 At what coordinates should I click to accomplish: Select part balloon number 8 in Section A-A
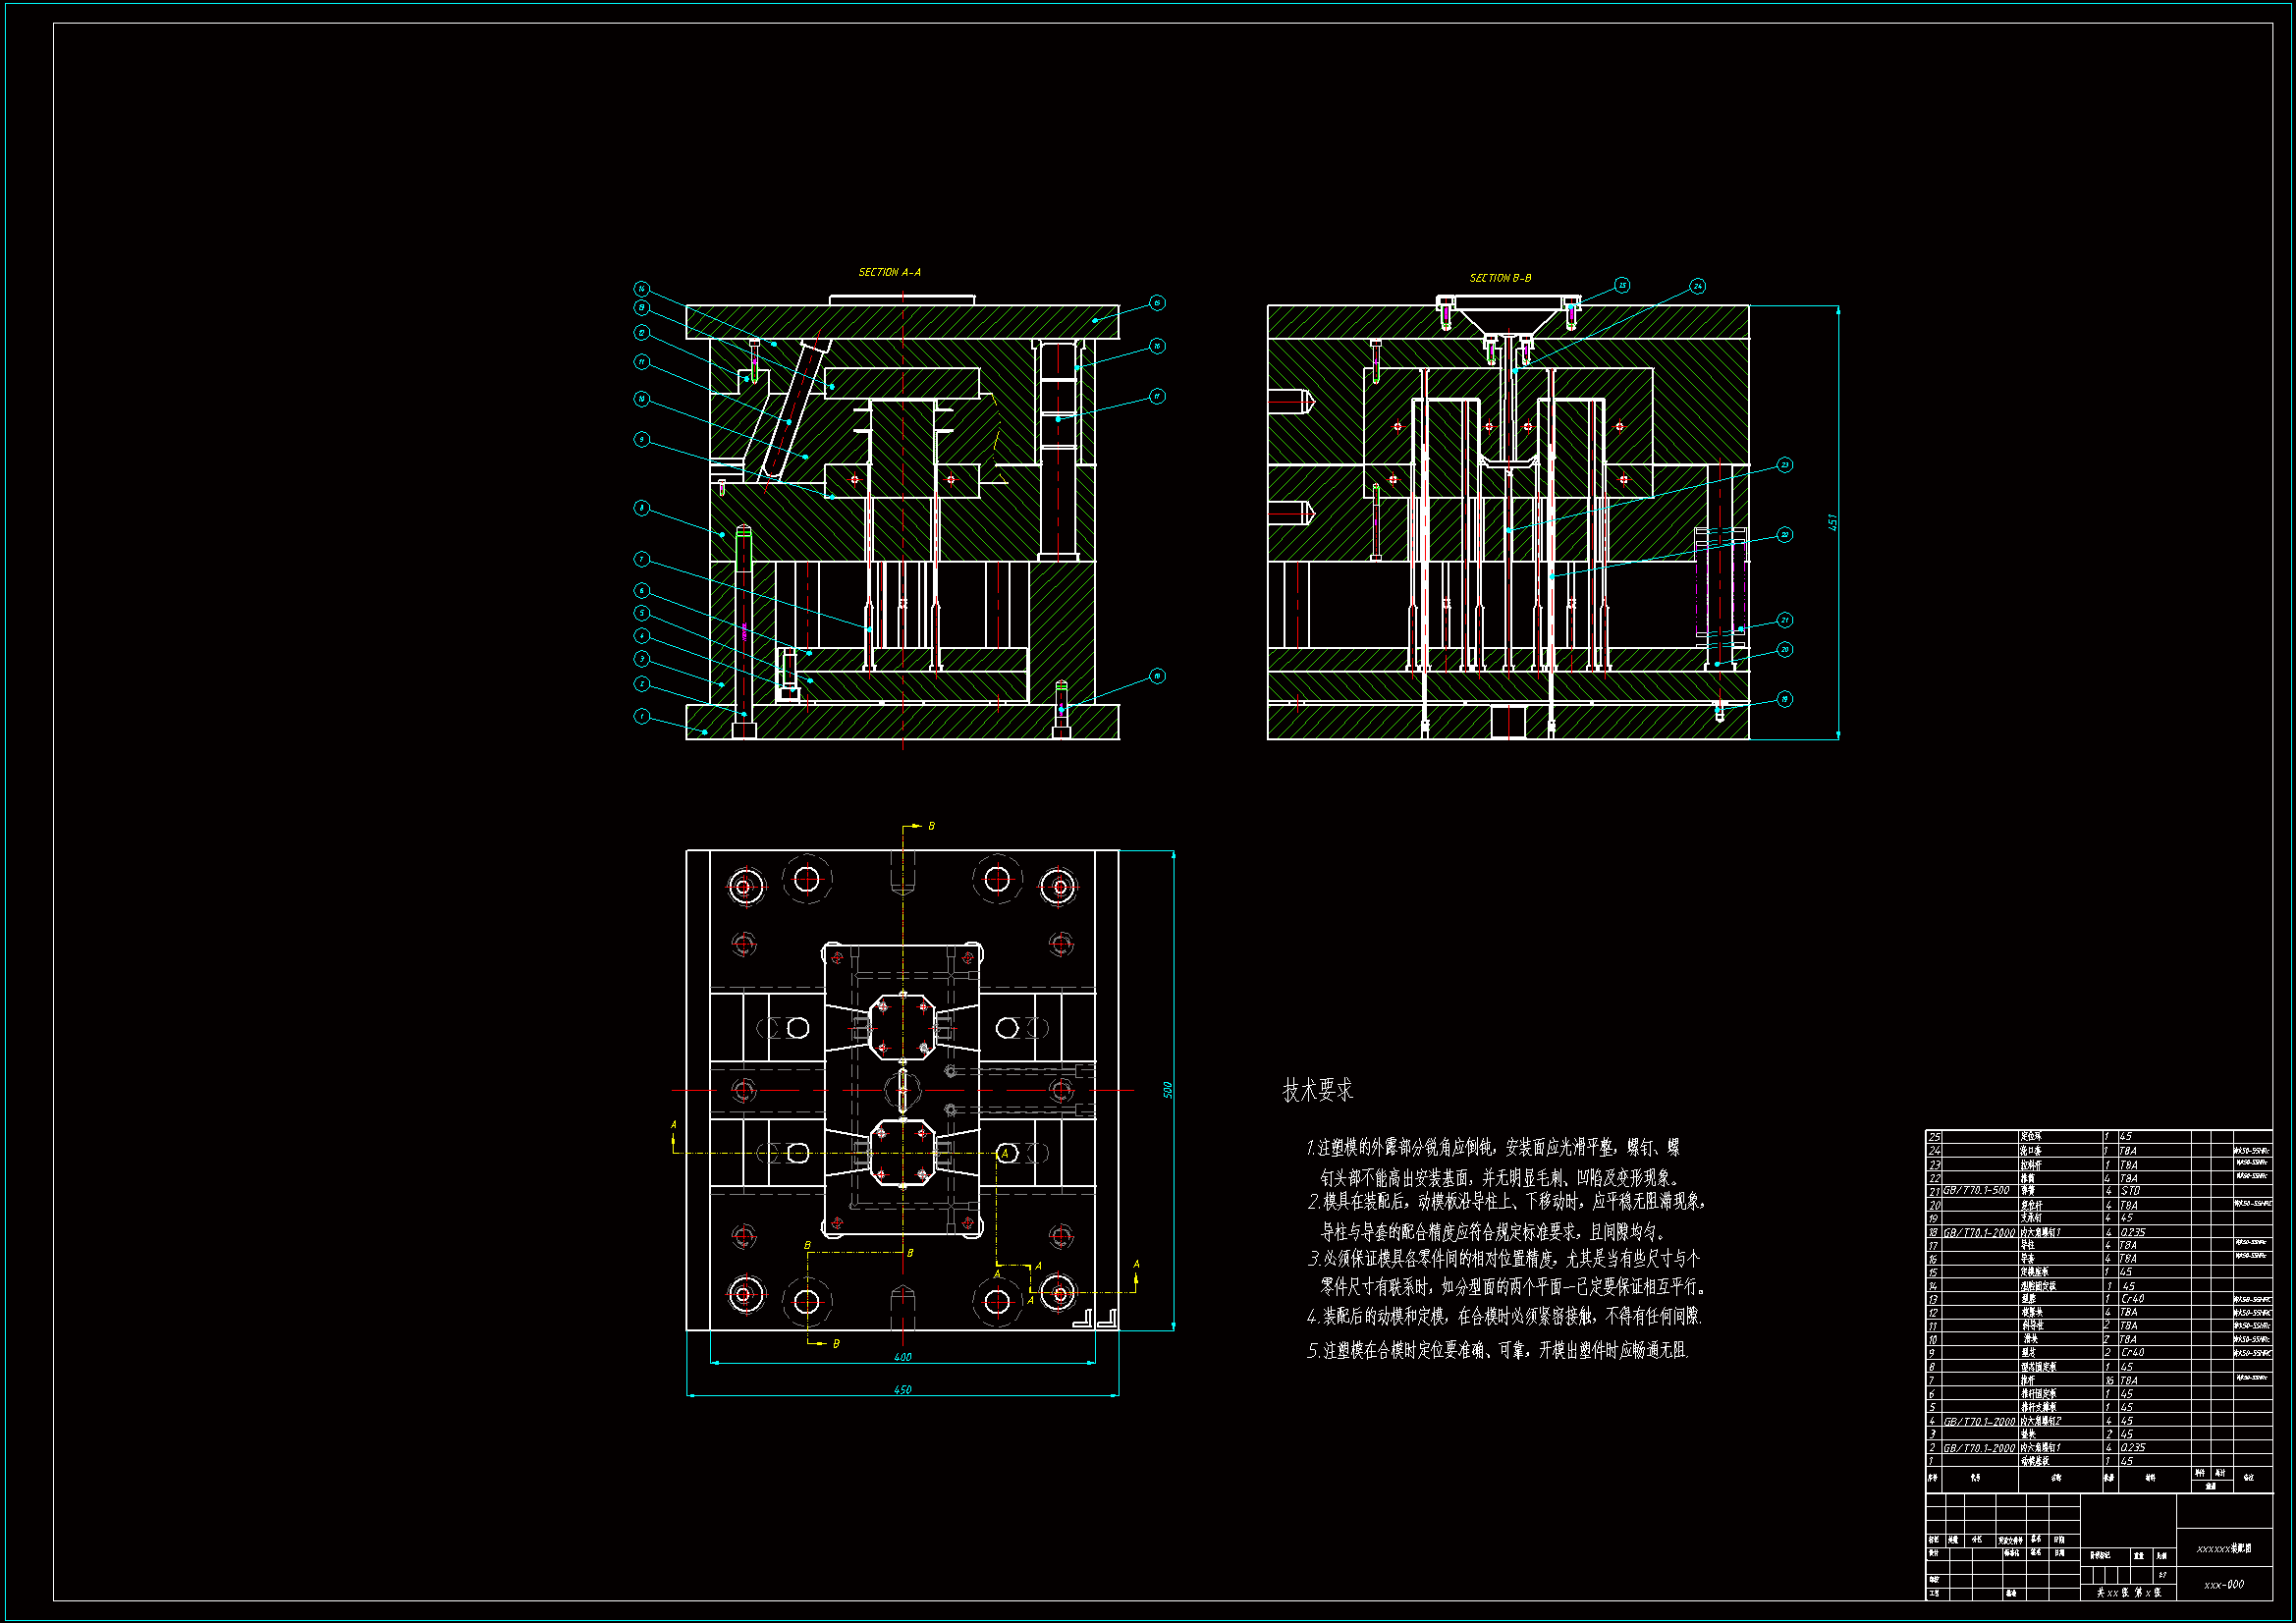(x=642, y=508)
